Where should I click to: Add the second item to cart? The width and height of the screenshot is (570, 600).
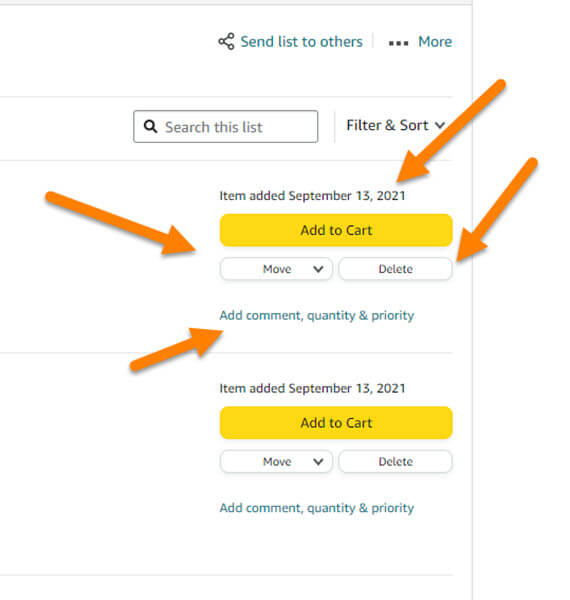coord(336,422)
